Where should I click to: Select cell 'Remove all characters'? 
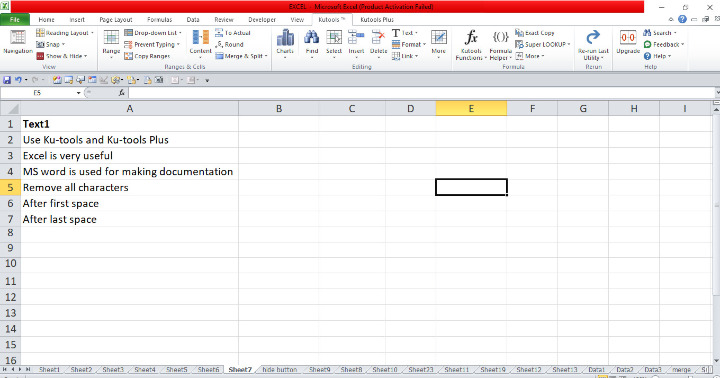pos(129,187)
